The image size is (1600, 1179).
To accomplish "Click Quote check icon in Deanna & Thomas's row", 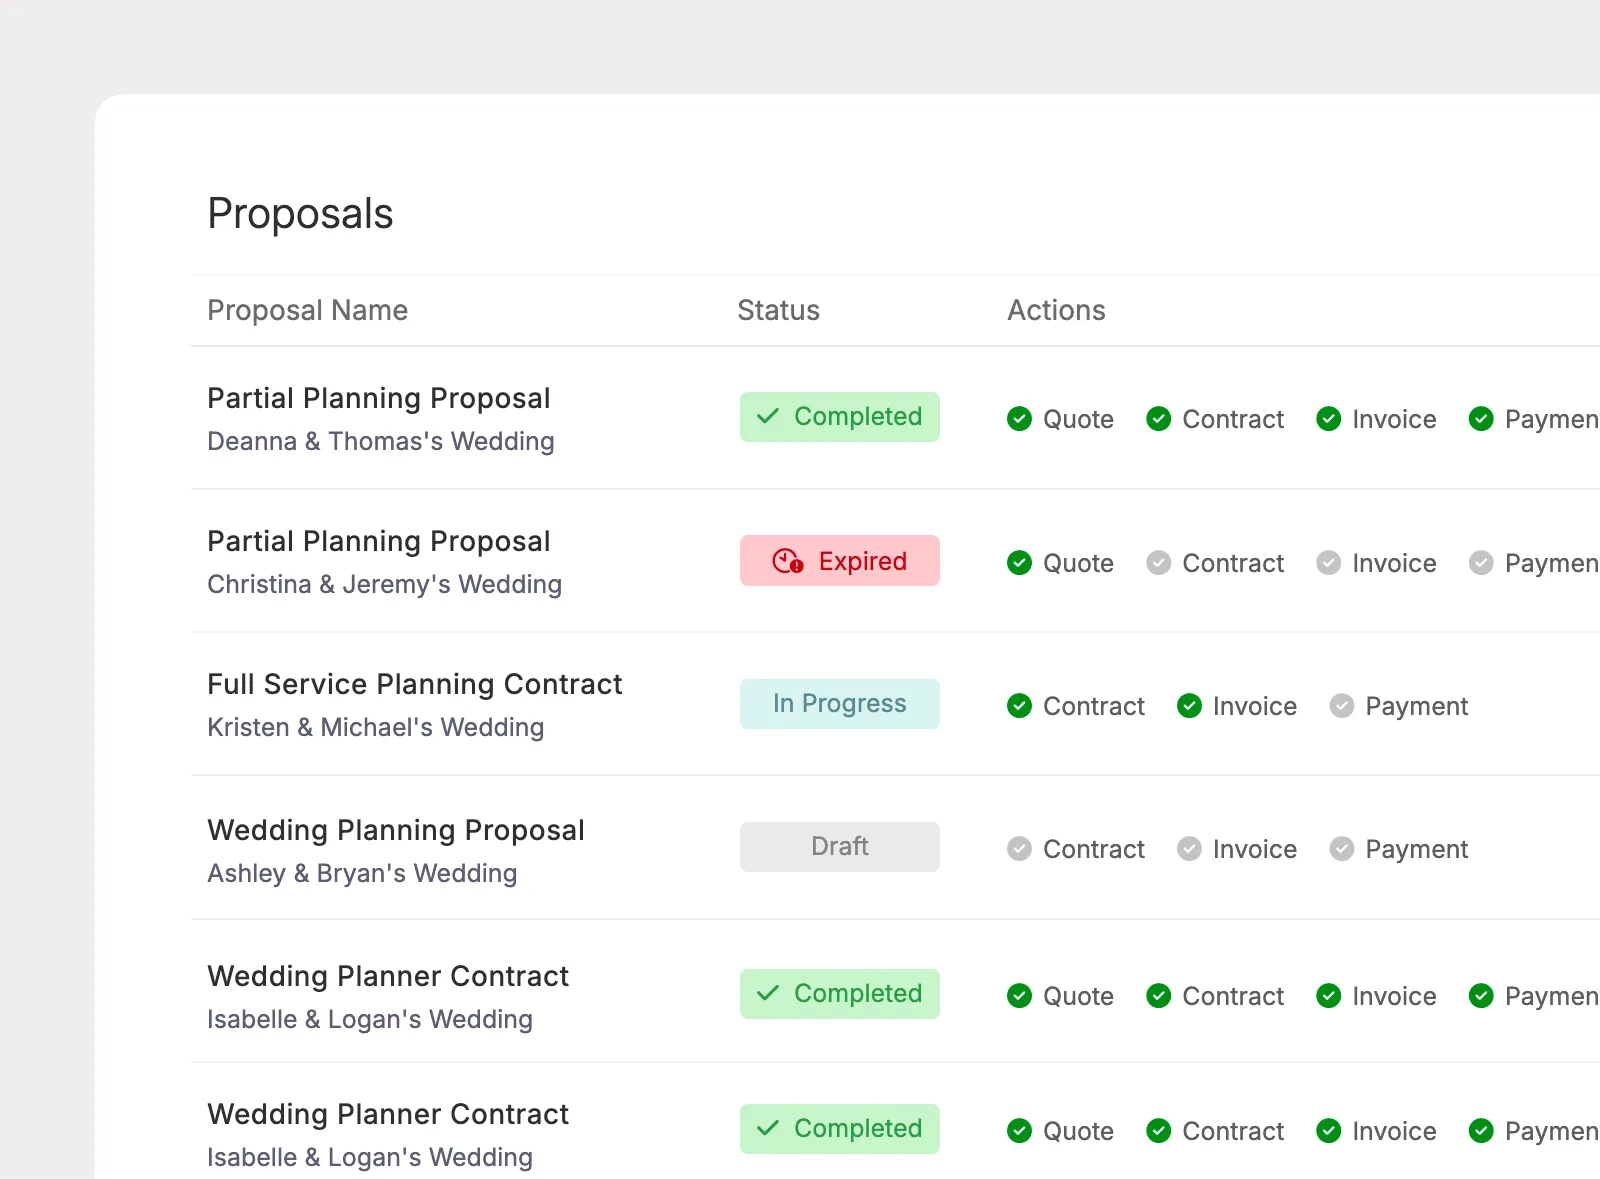I will pos(1019,419).
